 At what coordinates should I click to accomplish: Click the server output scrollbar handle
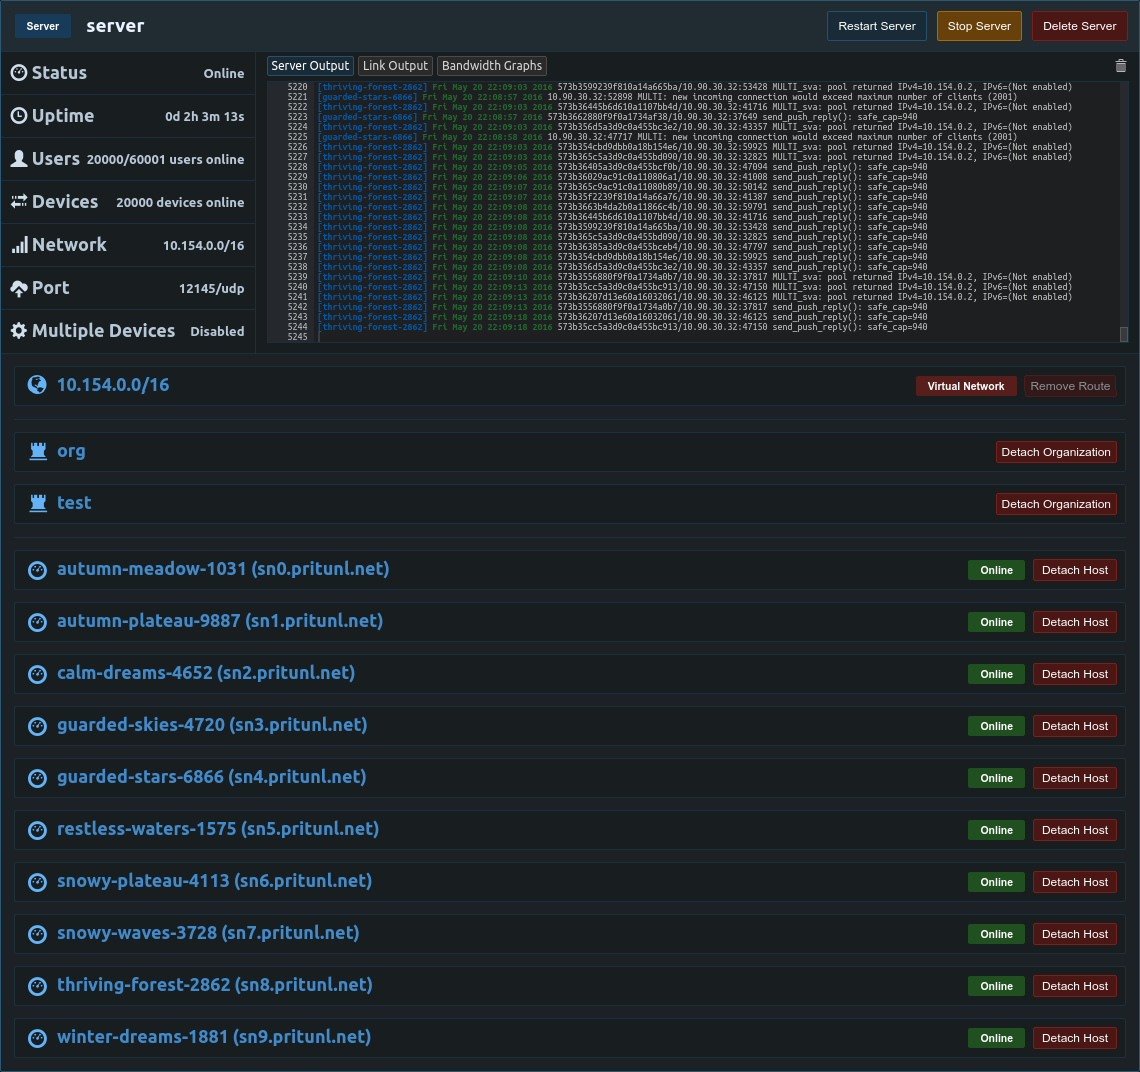[x=1124, y=334]
